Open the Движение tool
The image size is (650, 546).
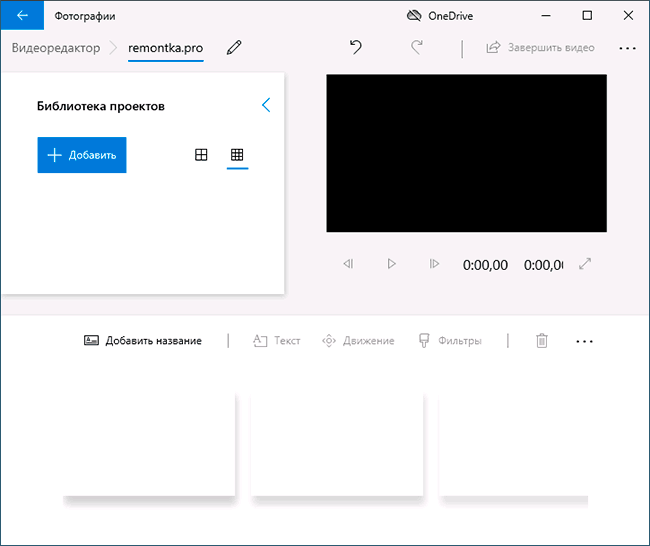pyautogui.click(x=358, y=341)
